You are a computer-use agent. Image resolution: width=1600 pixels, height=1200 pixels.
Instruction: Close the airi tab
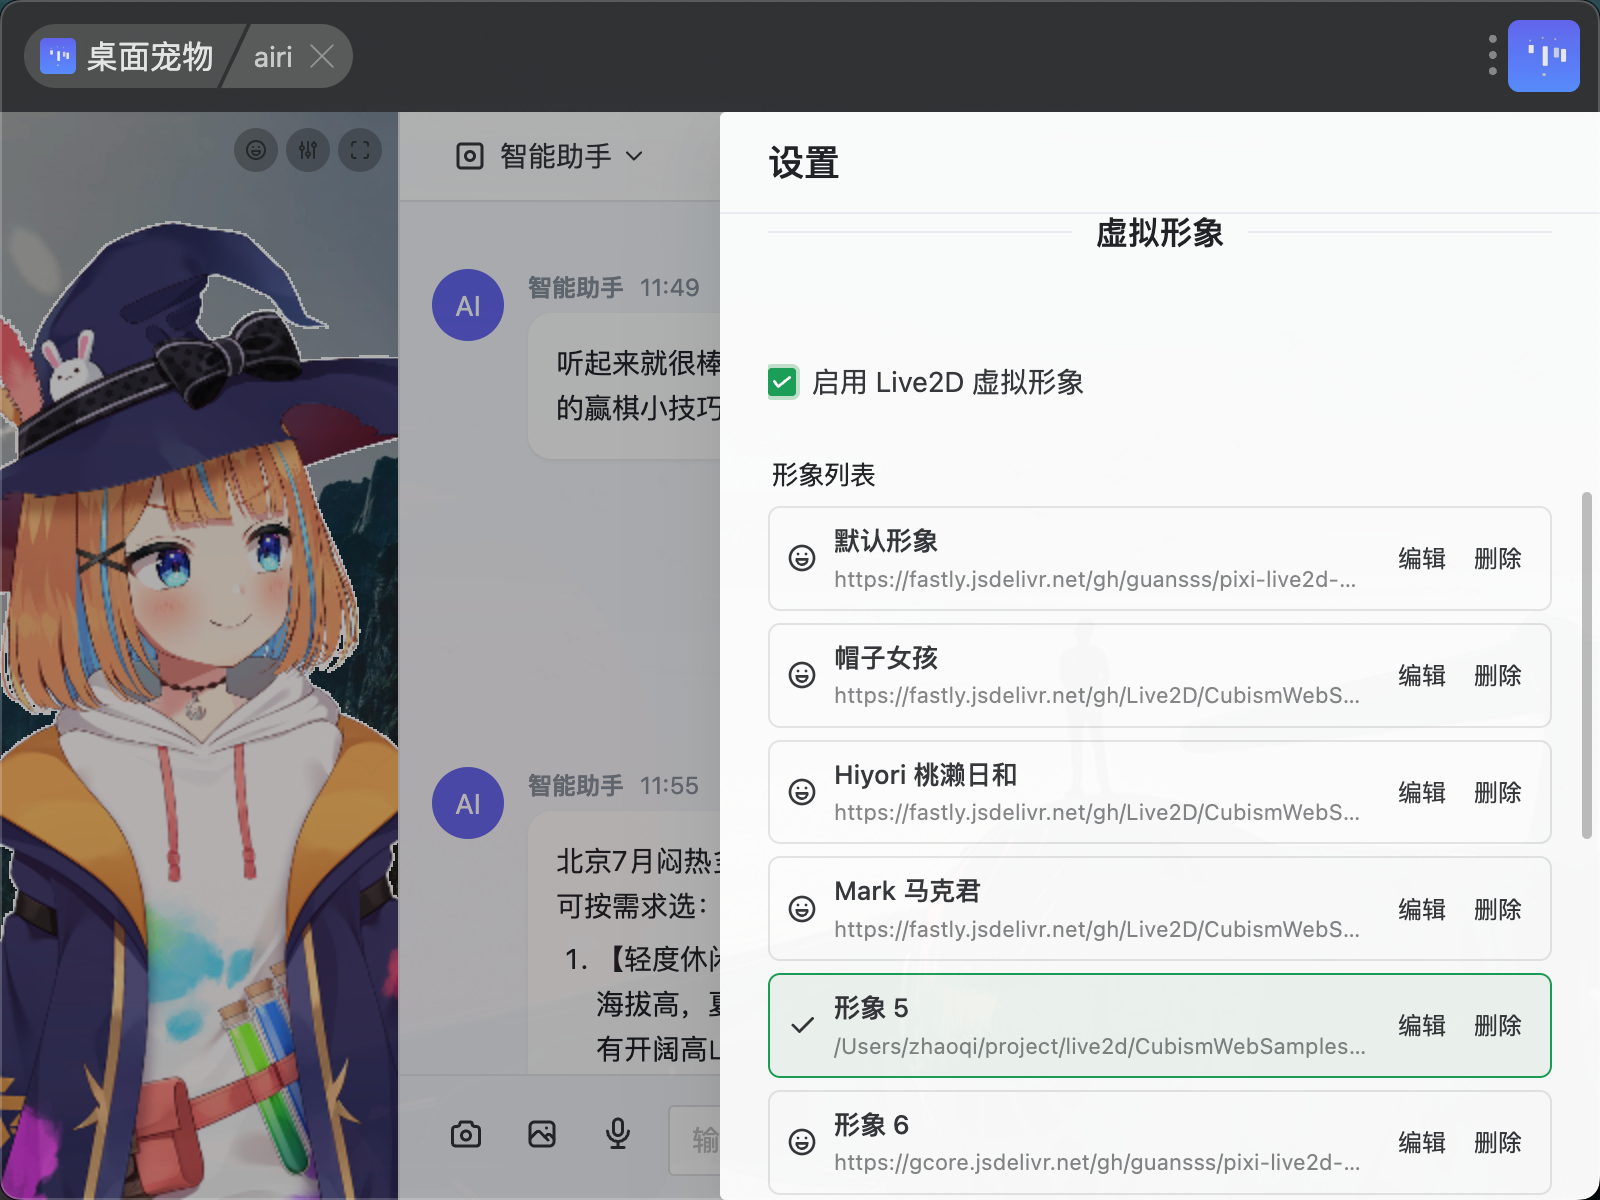point(322,56)
